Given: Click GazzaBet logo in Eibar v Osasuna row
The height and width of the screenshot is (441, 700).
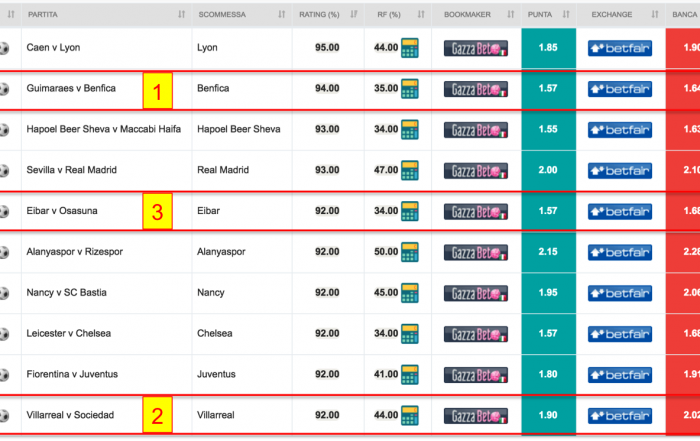Looking at the screenshot, I should point(475,212).
